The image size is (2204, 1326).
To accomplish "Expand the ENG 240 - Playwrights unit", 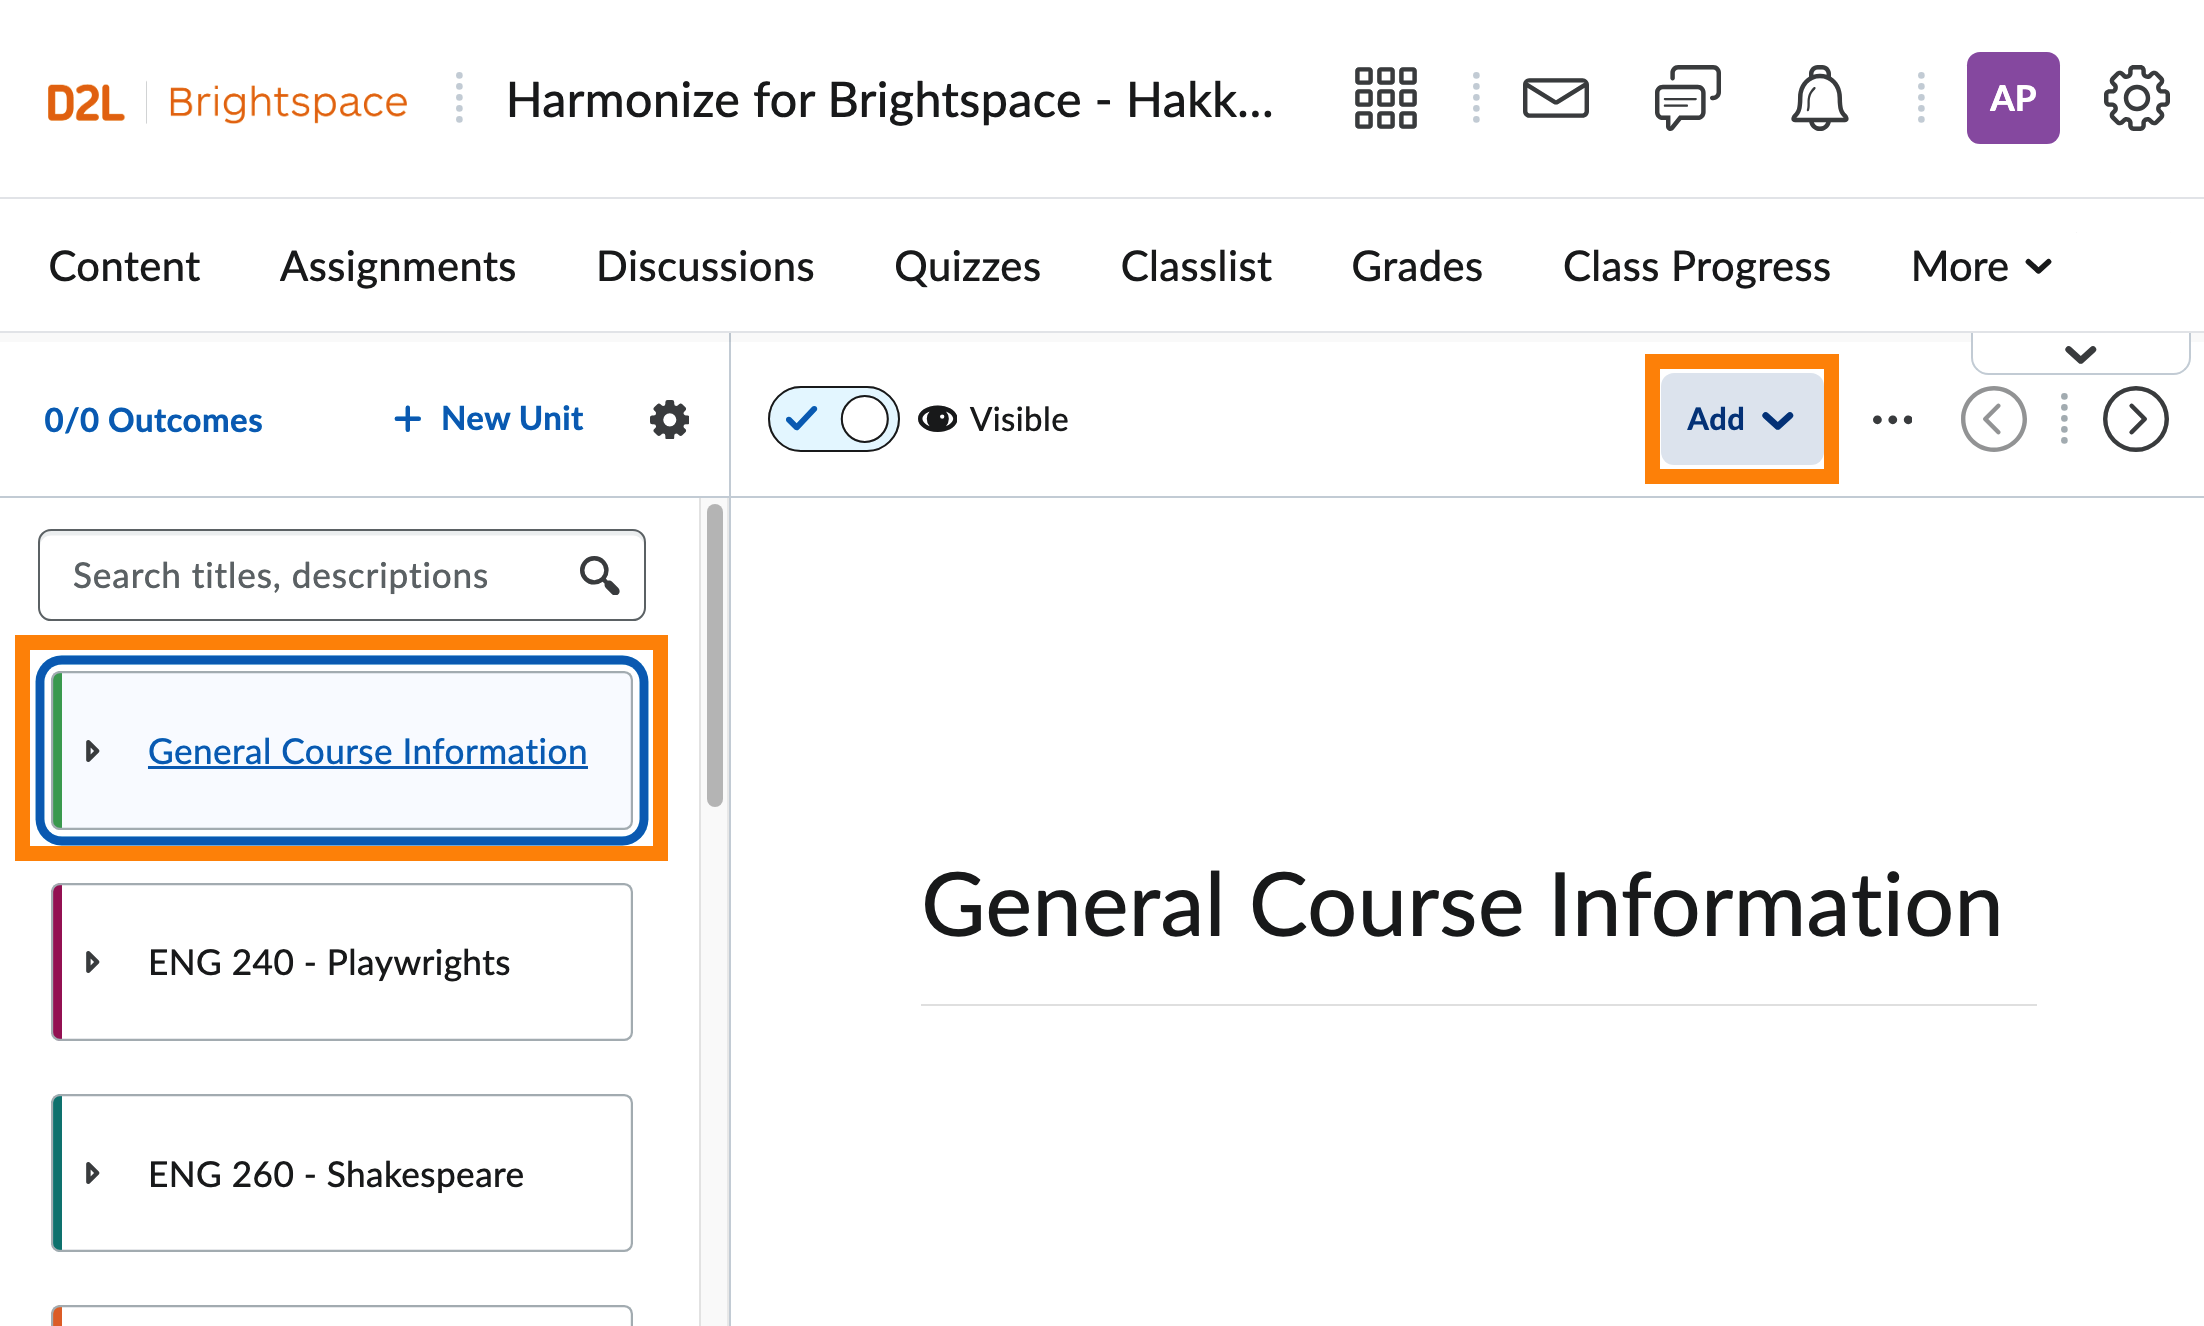I will 94,962.
